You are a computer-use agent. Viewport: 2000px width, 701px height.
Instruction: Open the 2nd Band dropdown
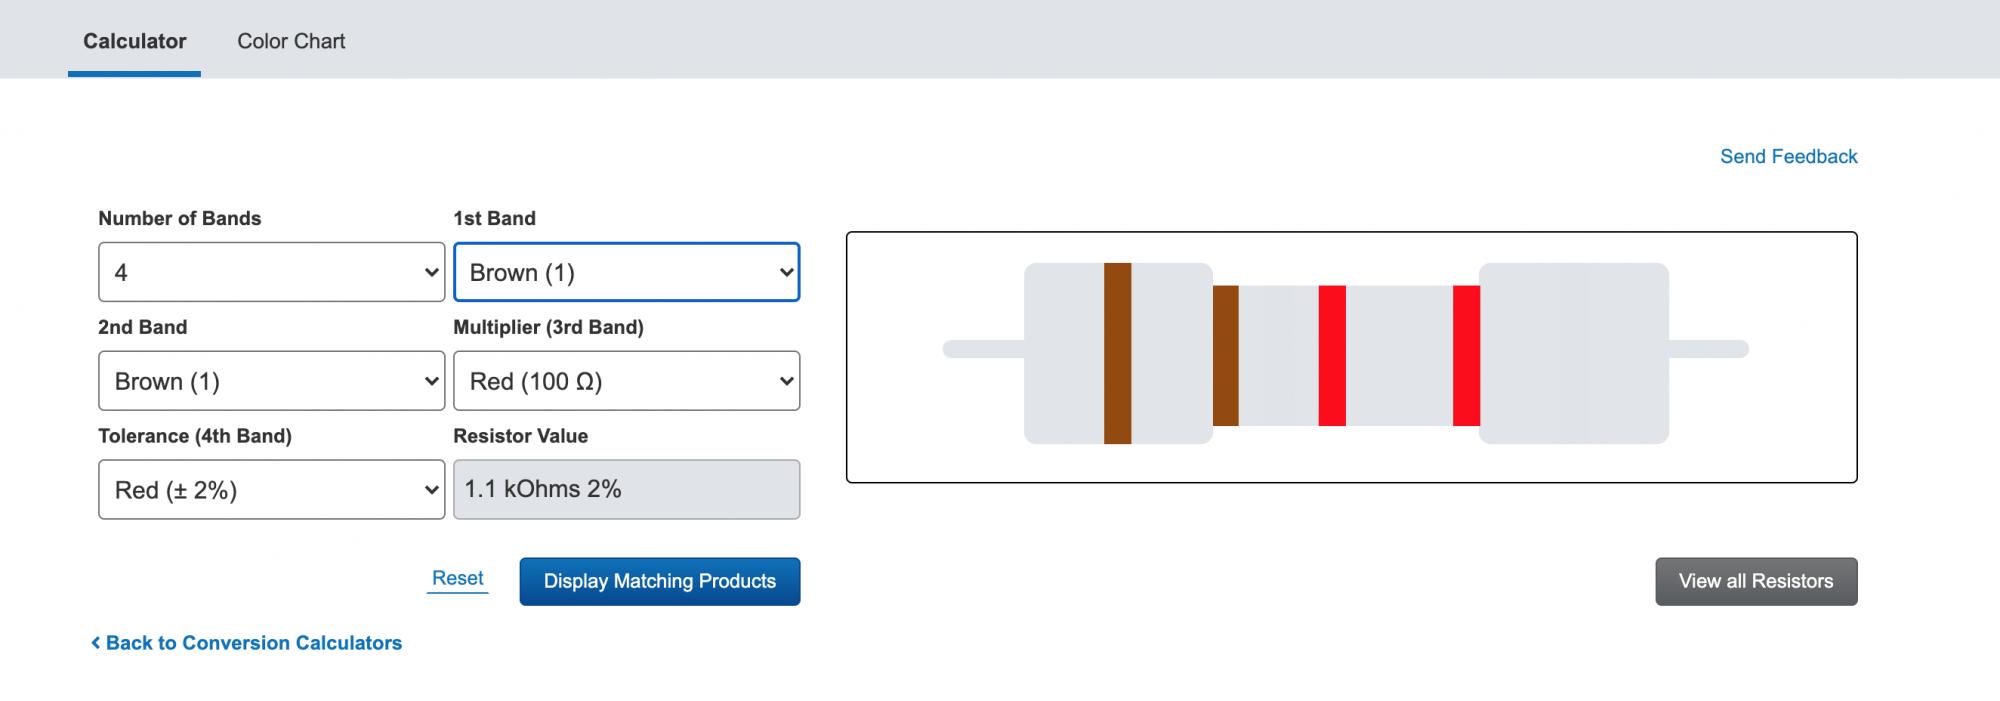(x=271, y=381)
